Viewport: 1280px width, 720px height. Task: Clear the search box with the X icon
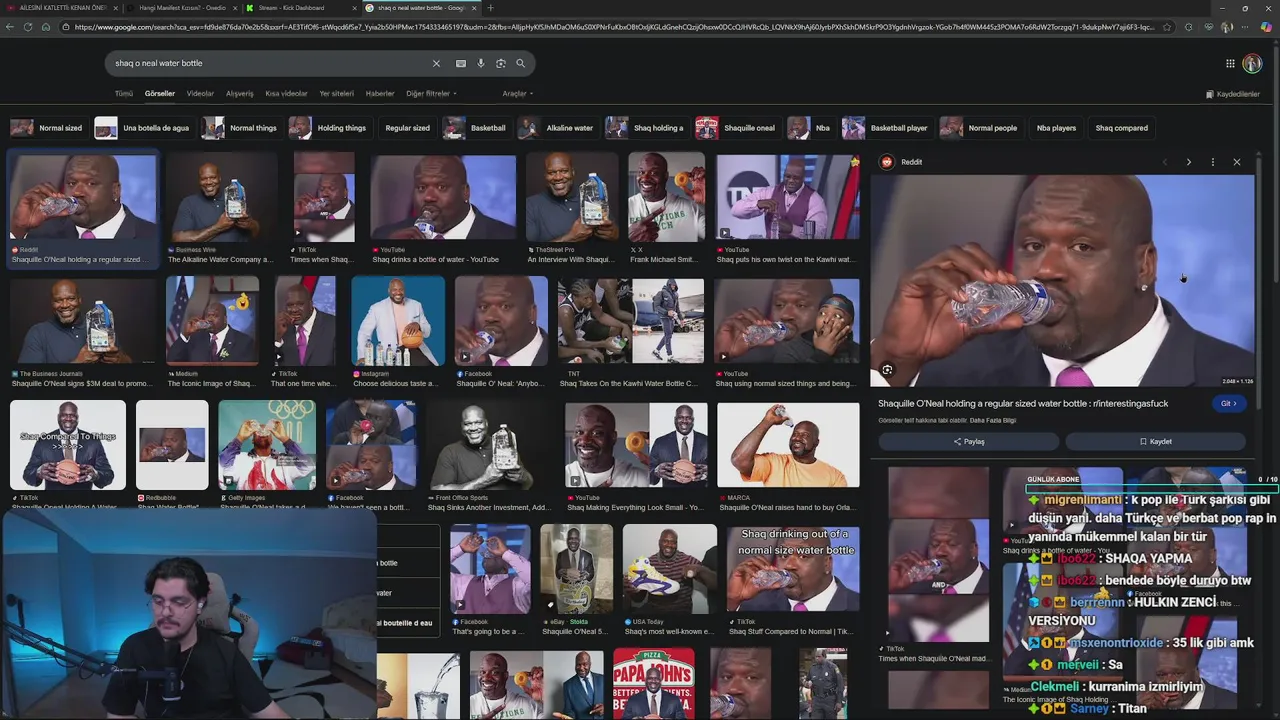[x=436, y=63]
